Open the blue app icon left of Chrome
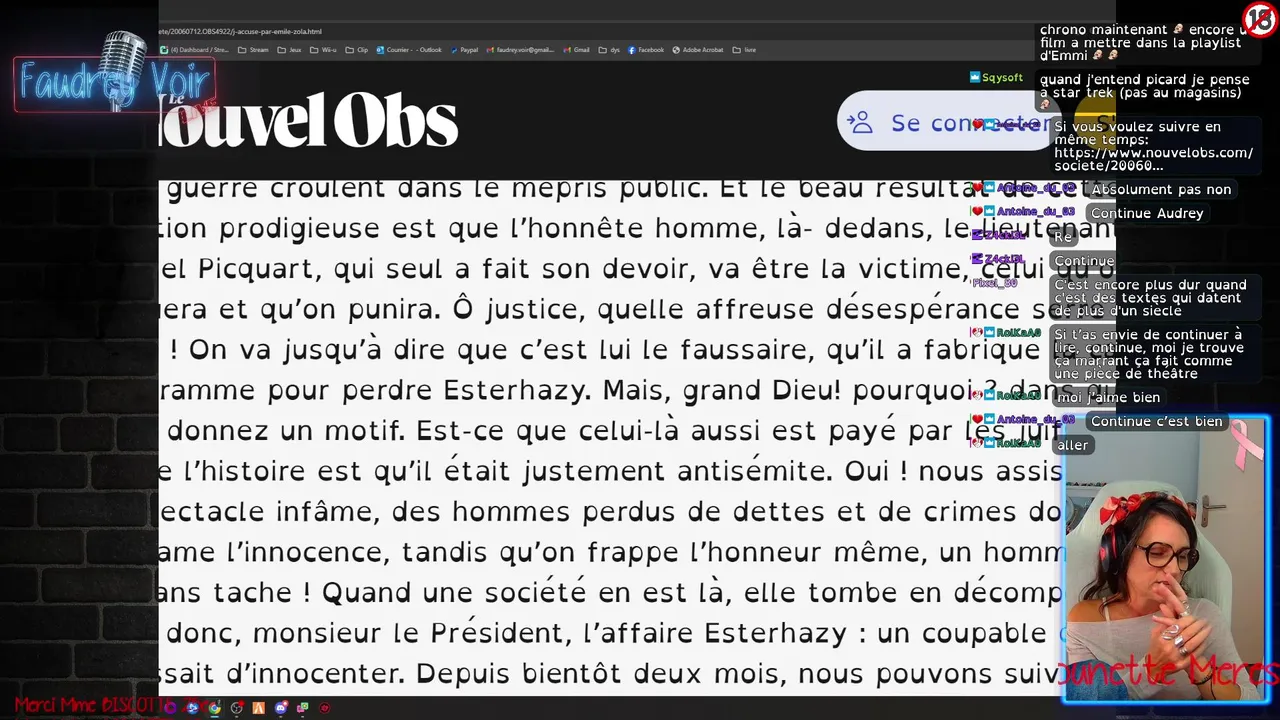 pyautogui.click(x=193, y=708)
